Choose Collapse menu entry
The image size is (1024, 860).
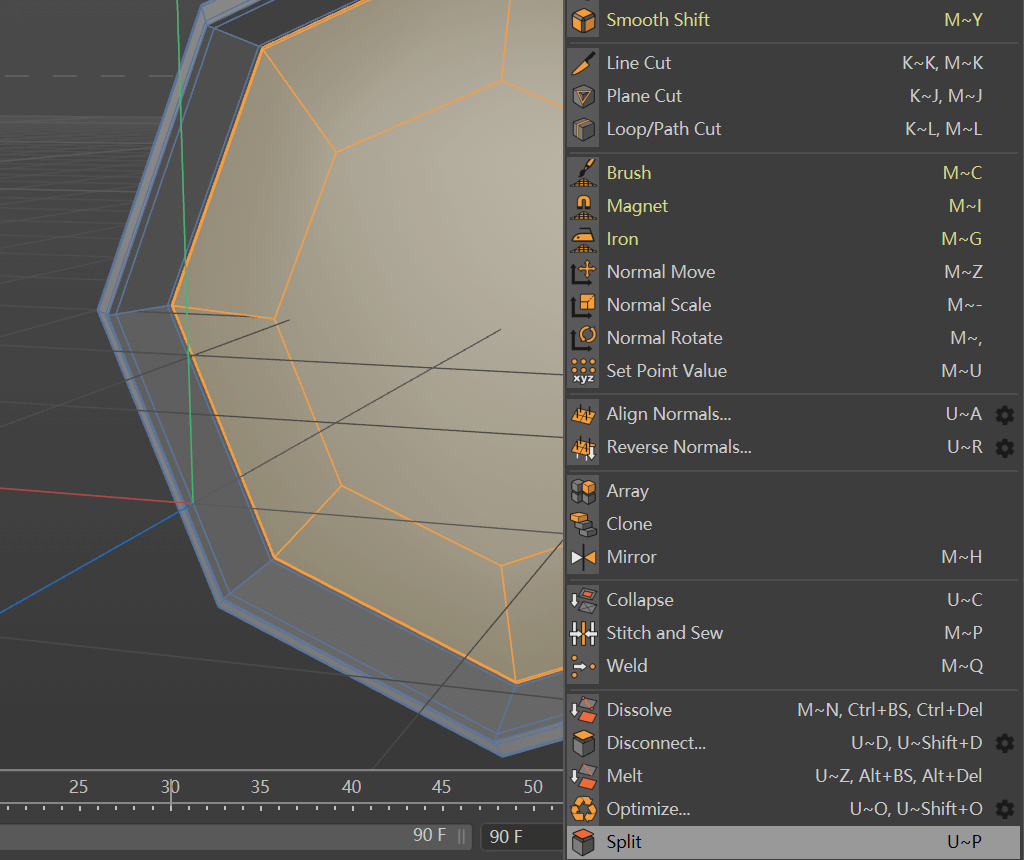793,600
